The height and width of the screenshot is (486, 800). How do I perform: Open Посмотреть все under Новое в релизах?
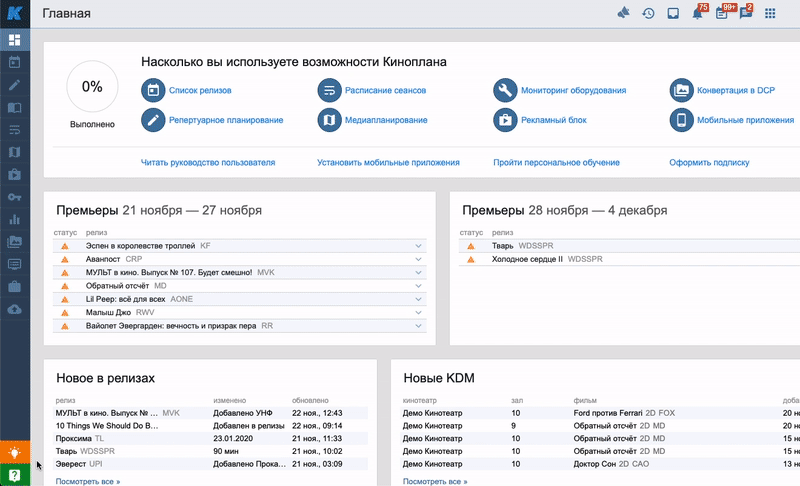pos(88,481)
